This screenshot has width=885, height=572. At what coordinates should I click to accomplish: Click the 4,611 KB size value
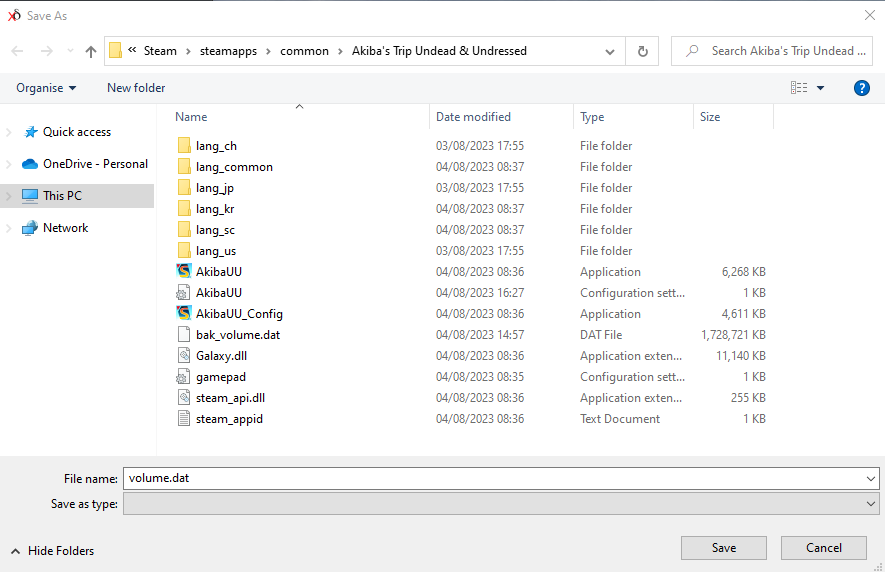(x=743, y=314)
